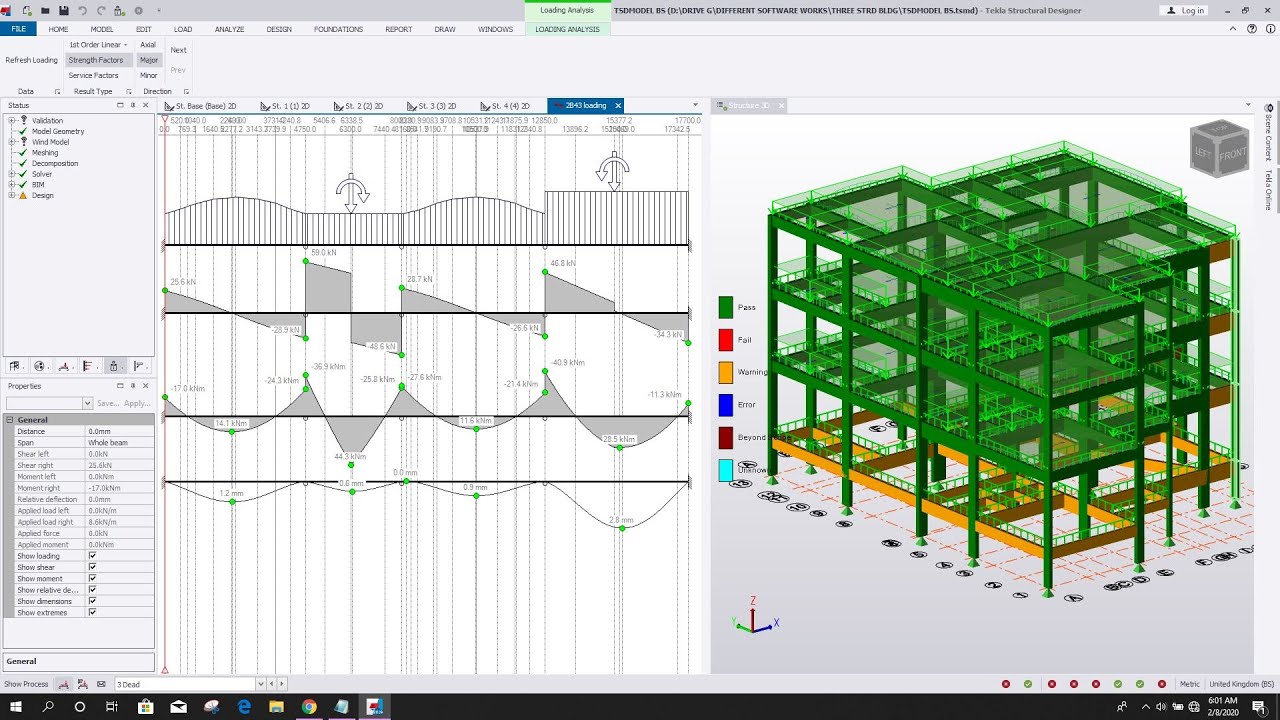Uncheck the Show extremes checkbox
The image size is (1280, 720).
(x=93, y=612)
